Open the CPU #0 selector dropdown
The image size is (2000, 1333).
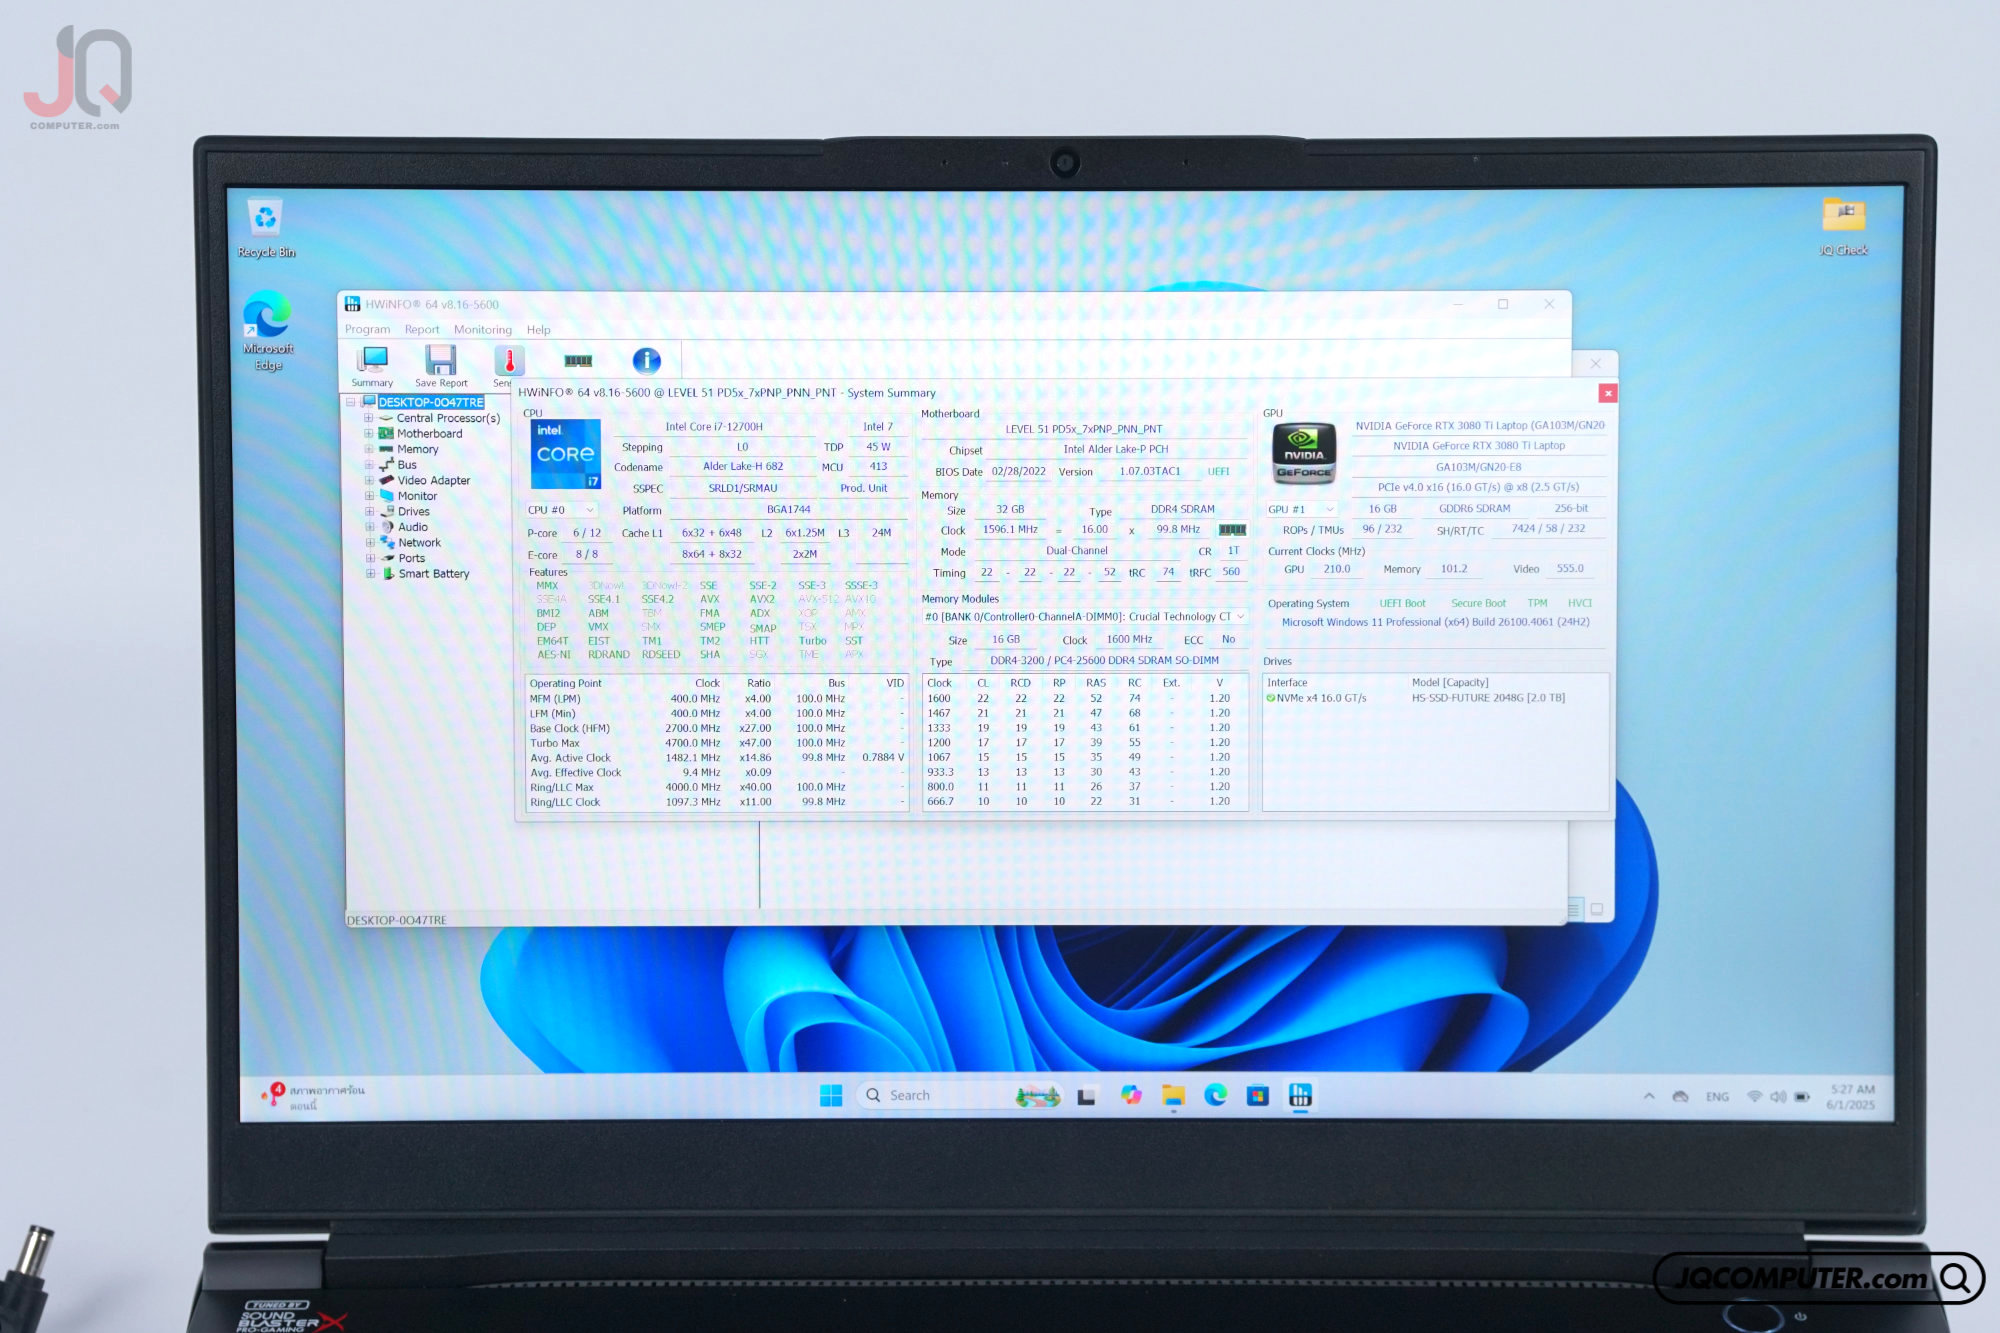point(562,510)
